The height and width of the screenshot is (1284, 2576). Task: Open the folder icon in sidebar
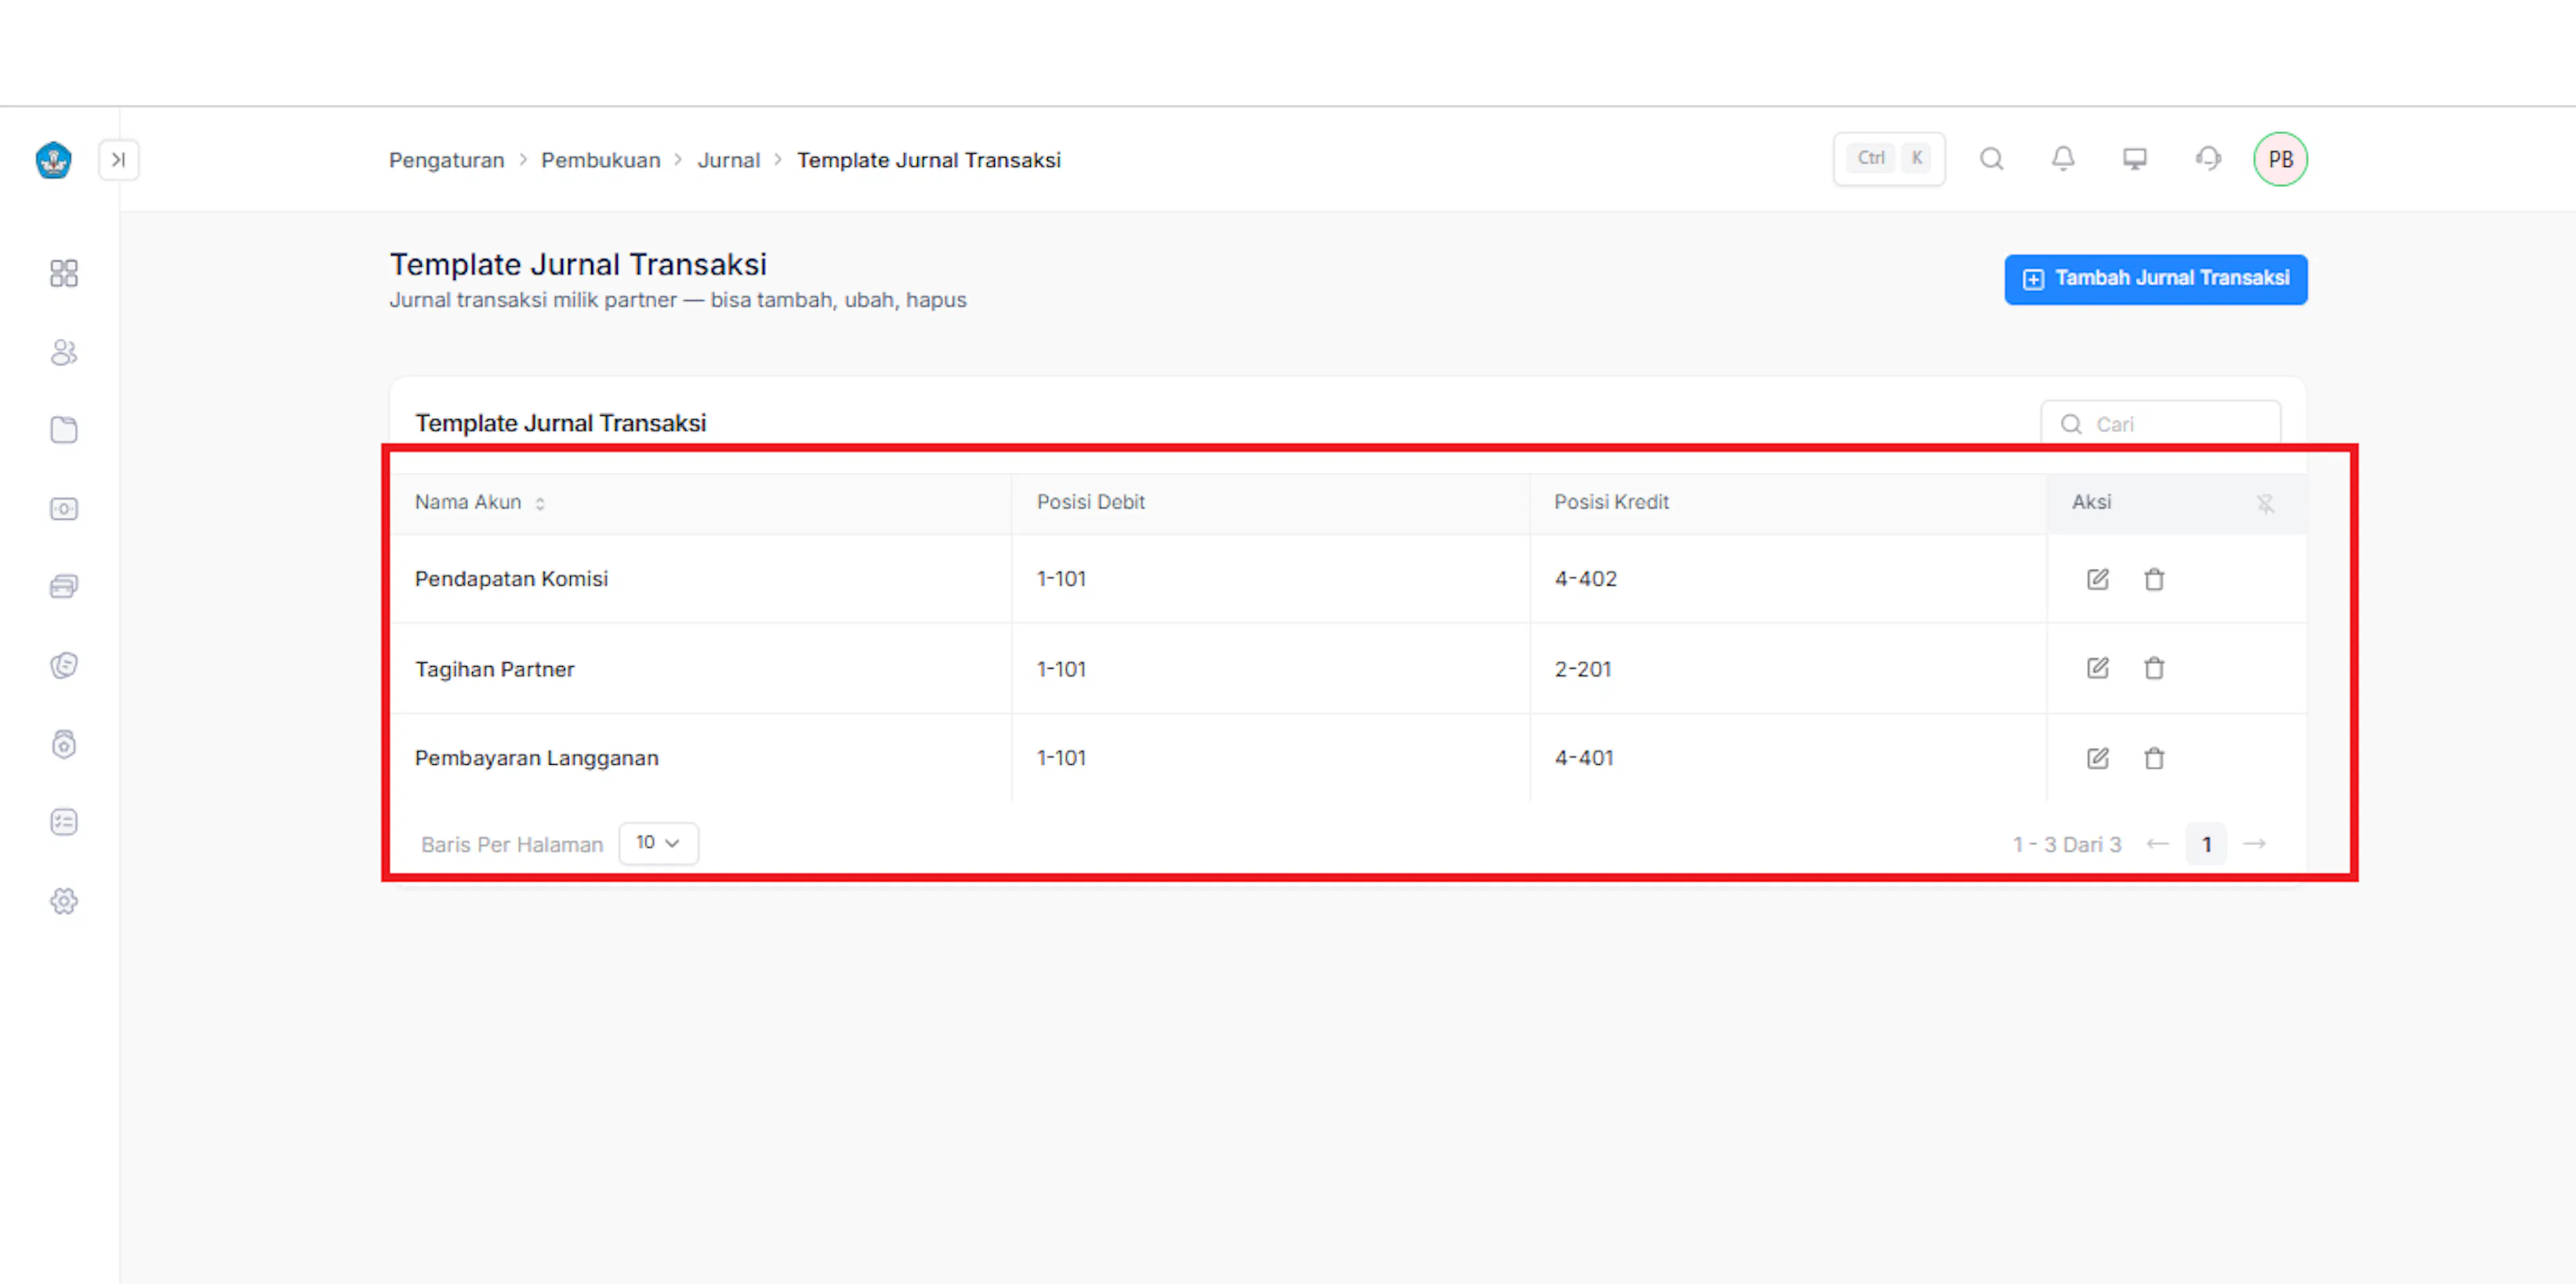(64, 430)
